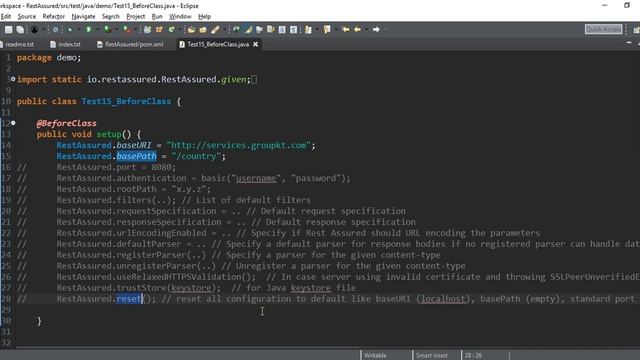Click the cursor position 28 : 26 status
Screen dimensions: 640x360
[473, 356]
